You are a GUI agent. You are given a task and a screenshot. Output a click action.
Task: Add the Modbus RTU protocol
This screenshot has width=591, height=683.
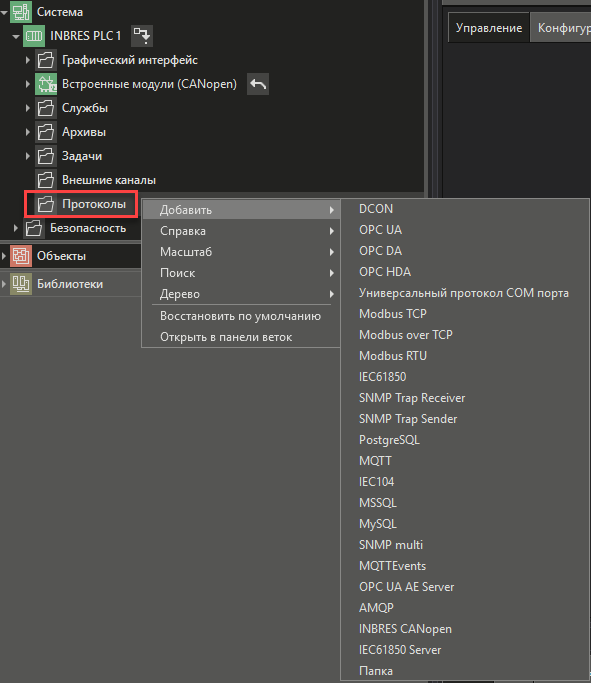(x=465, y=356)
